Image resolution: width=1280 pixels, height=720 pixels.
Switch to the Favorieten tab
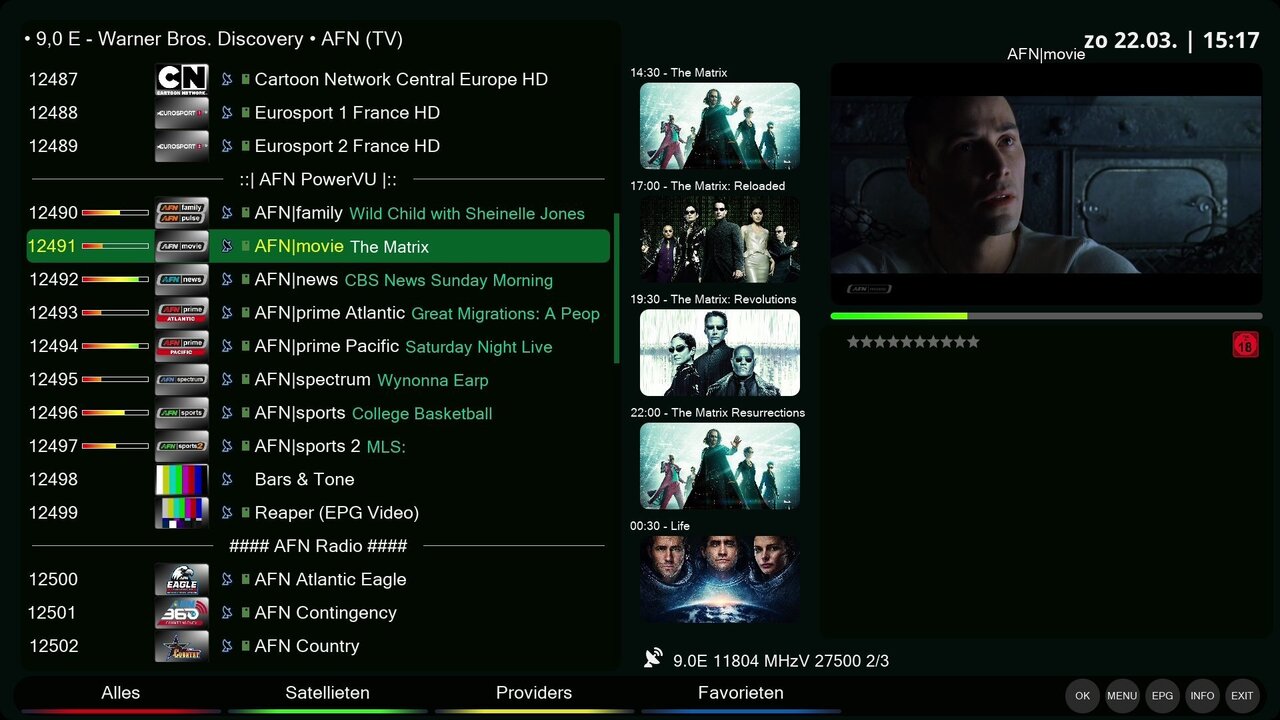741,694
